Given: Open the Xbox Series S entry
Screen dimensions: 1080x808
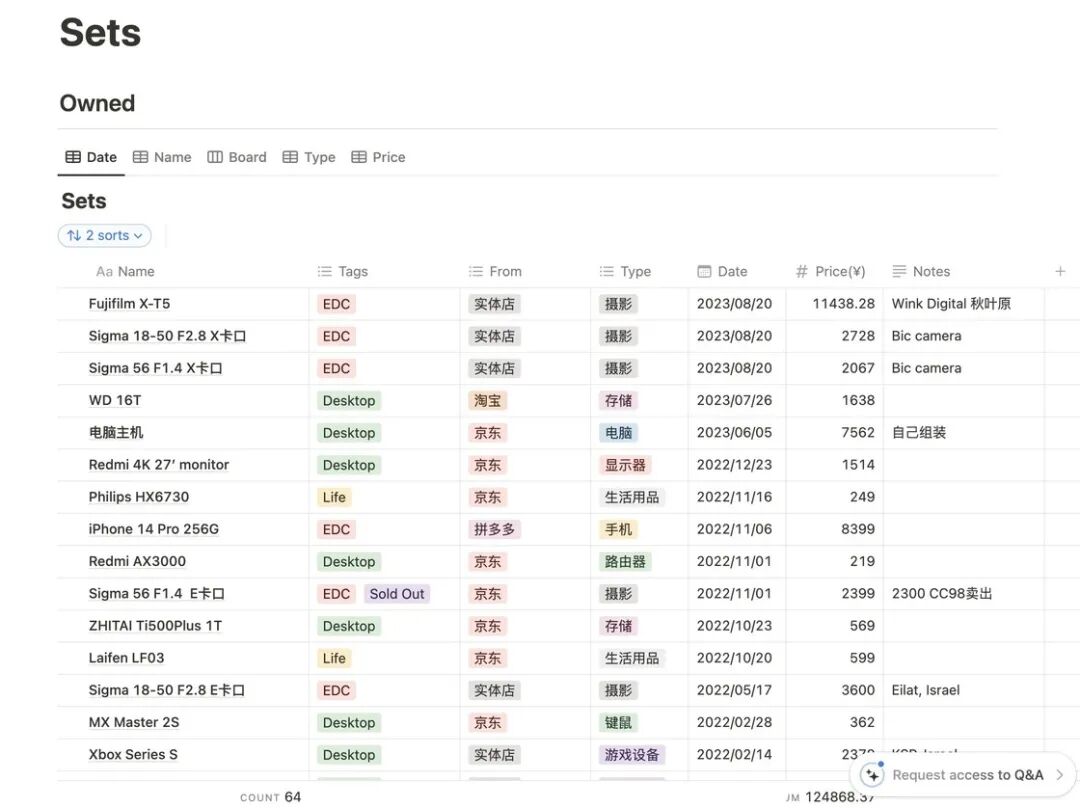Looking at the screenshot, I should pos(133,754).
